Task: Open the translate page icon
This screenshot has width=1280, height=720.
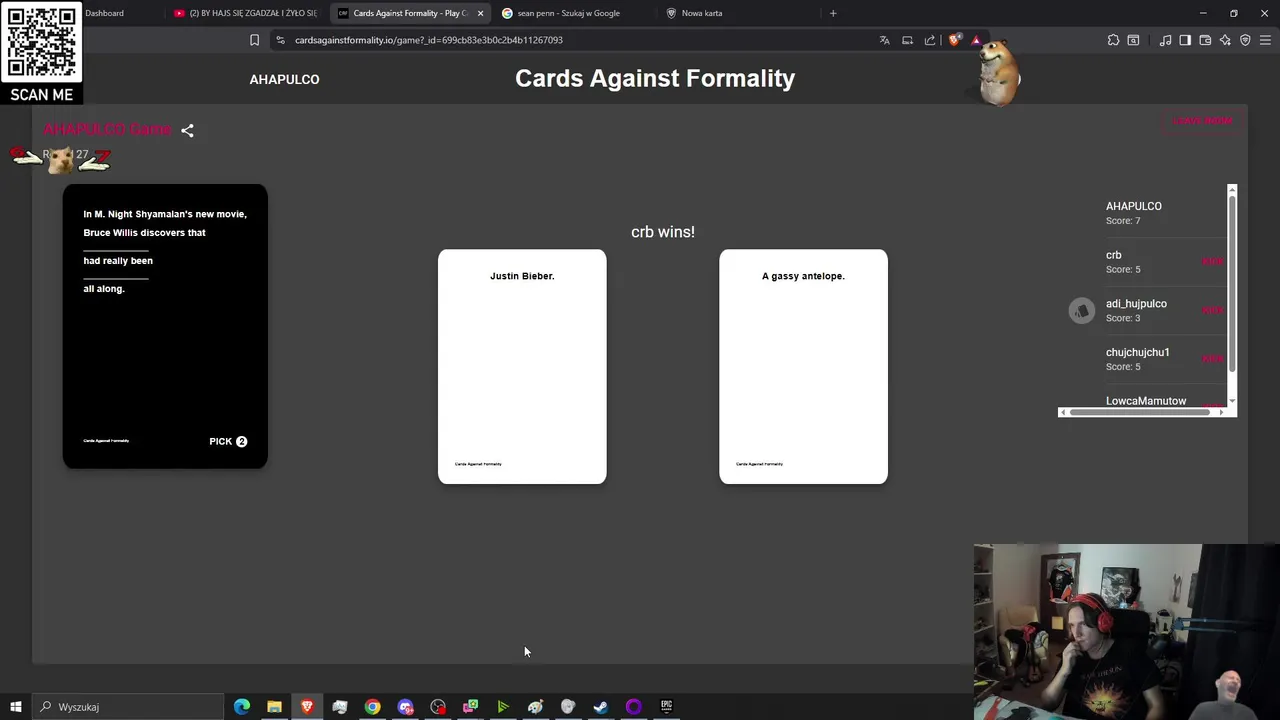Action: (884, 40)
